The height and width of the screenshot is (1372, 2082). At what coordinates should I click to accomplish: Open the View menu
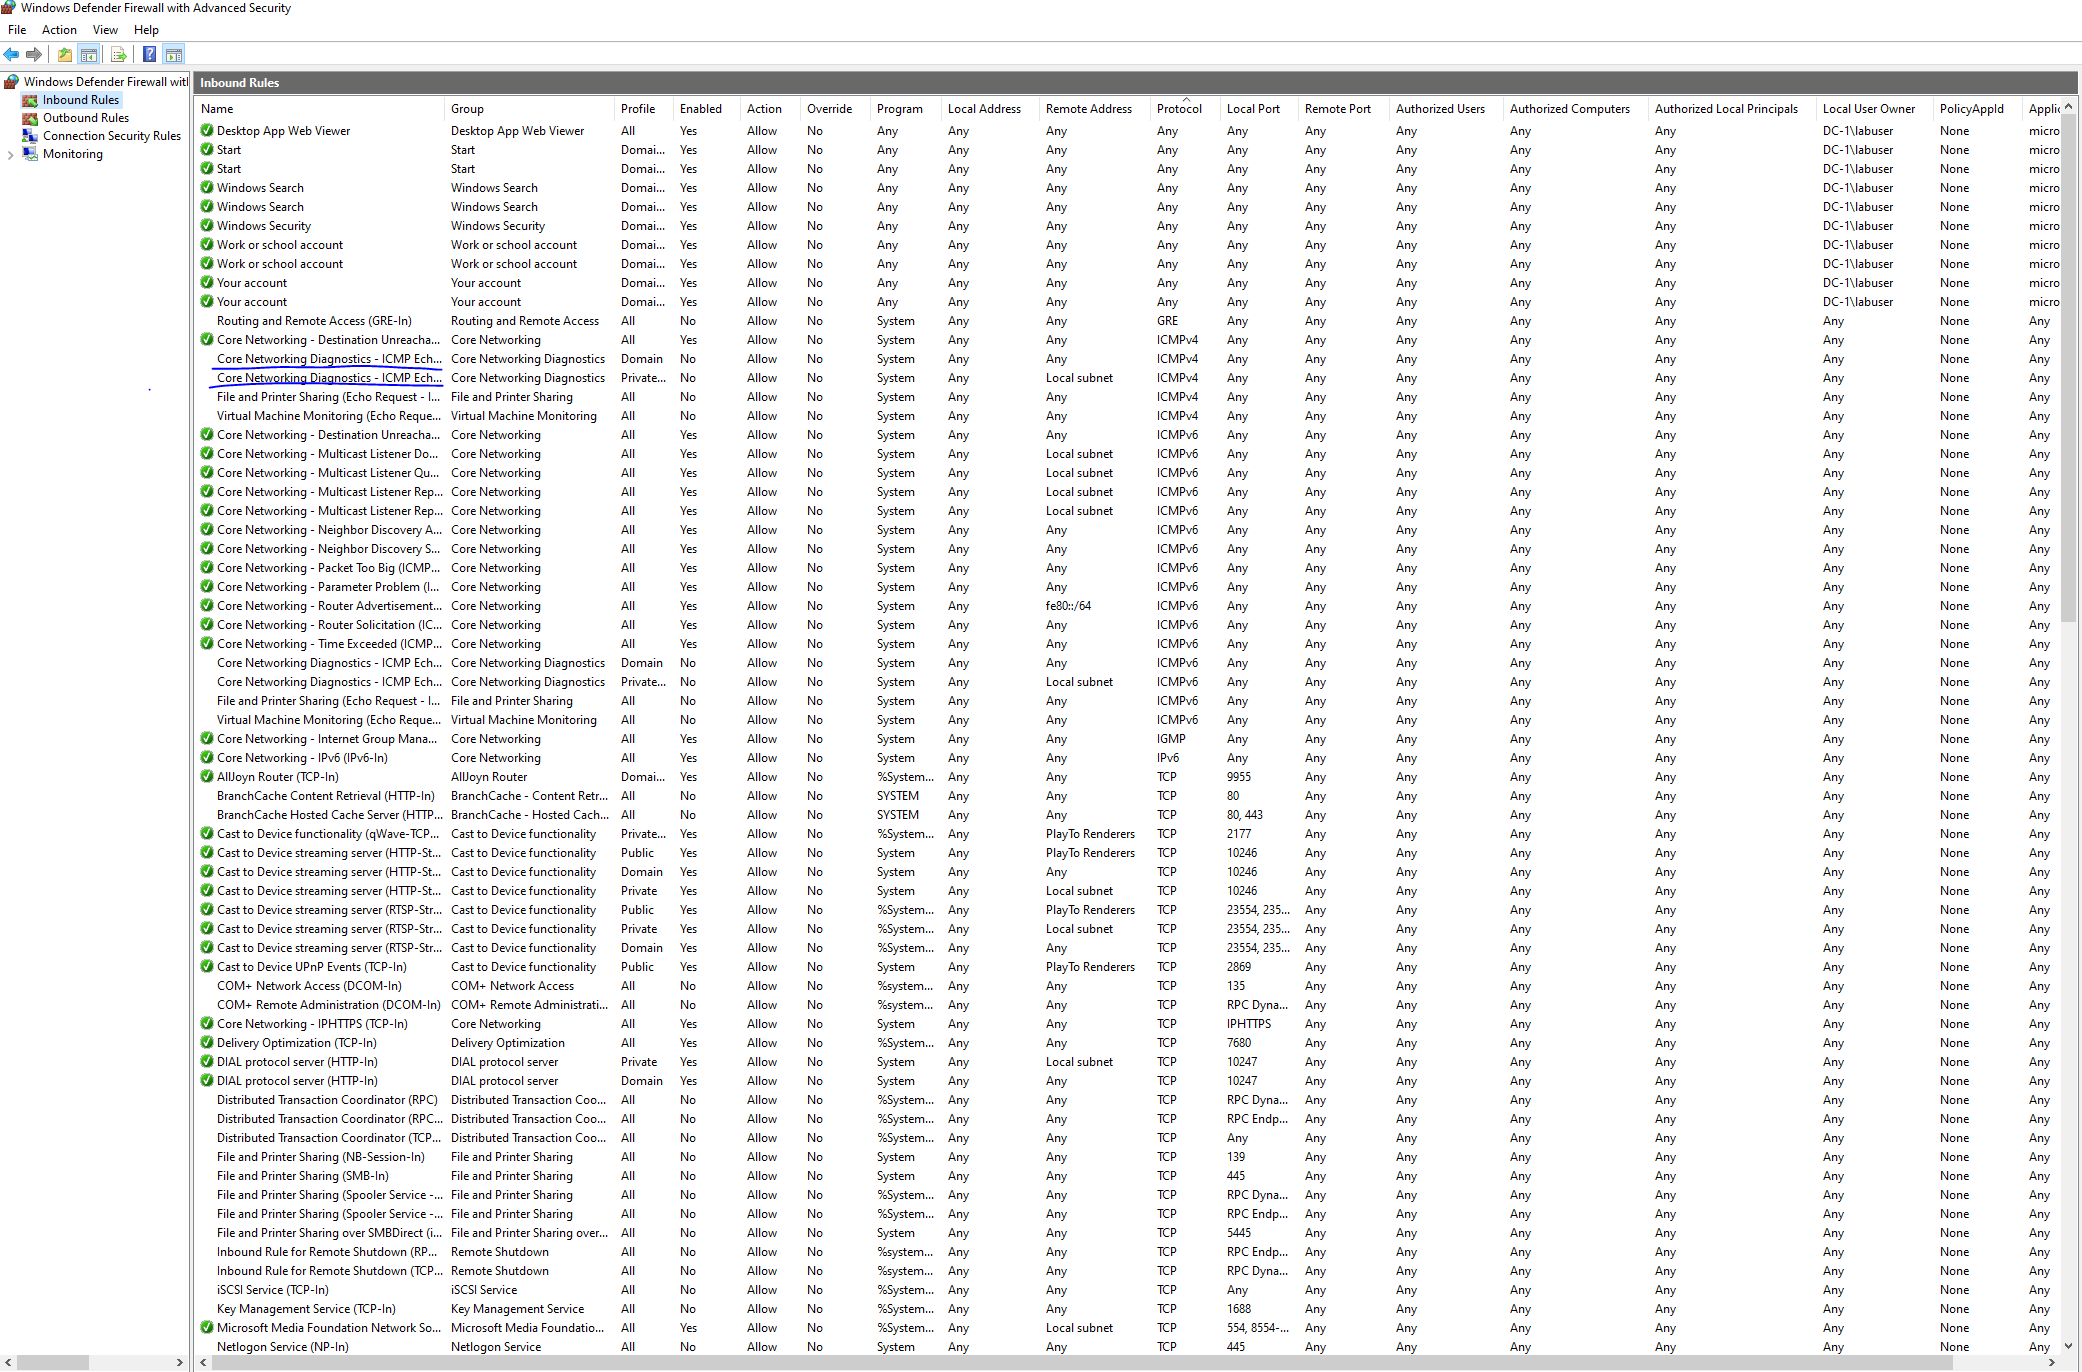point(105,30)
